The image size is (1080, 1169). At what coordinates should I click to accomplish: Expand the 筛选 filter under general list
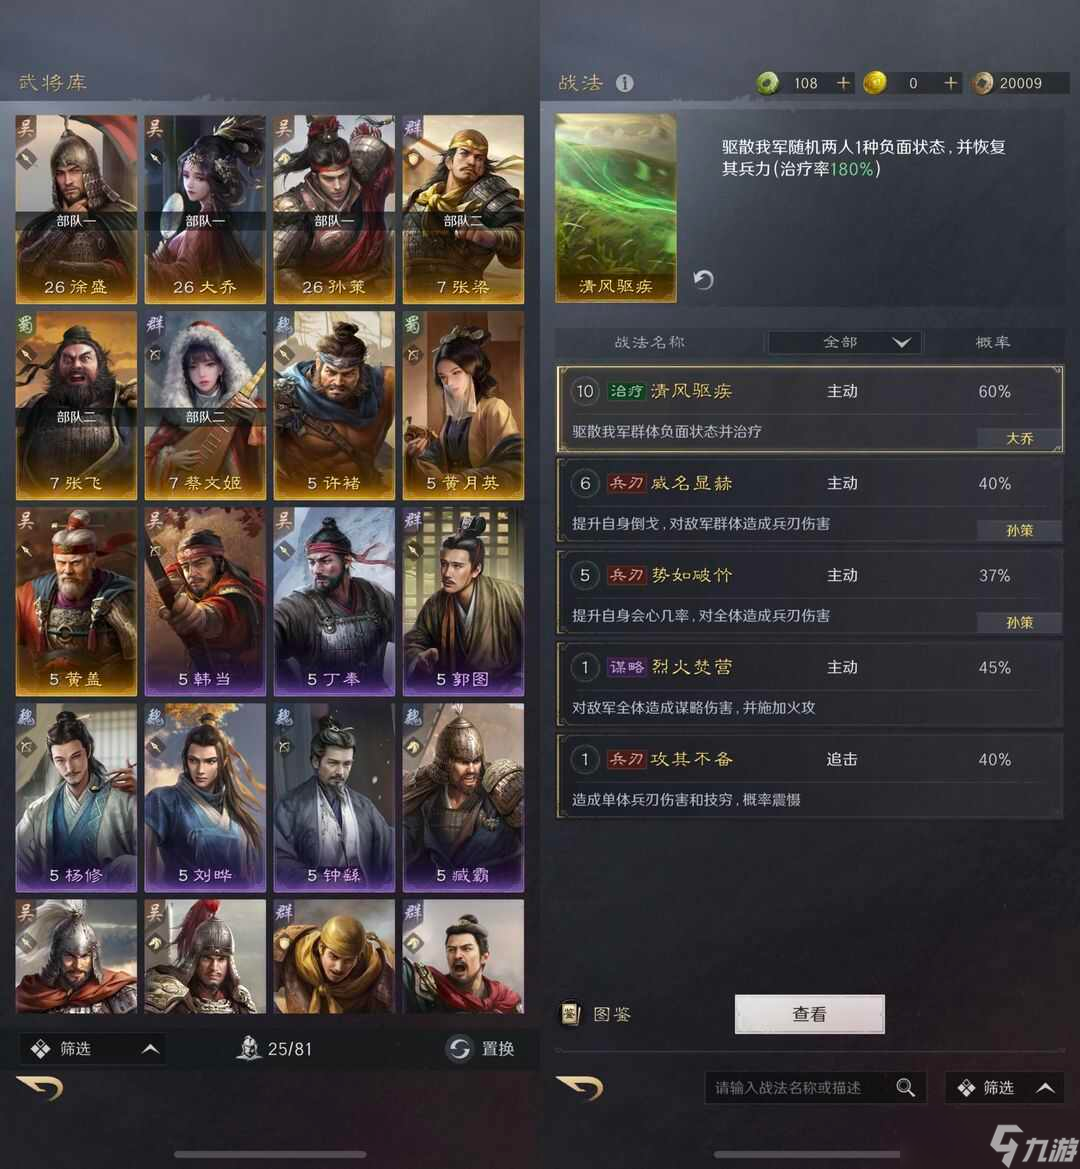[92, 1049]
